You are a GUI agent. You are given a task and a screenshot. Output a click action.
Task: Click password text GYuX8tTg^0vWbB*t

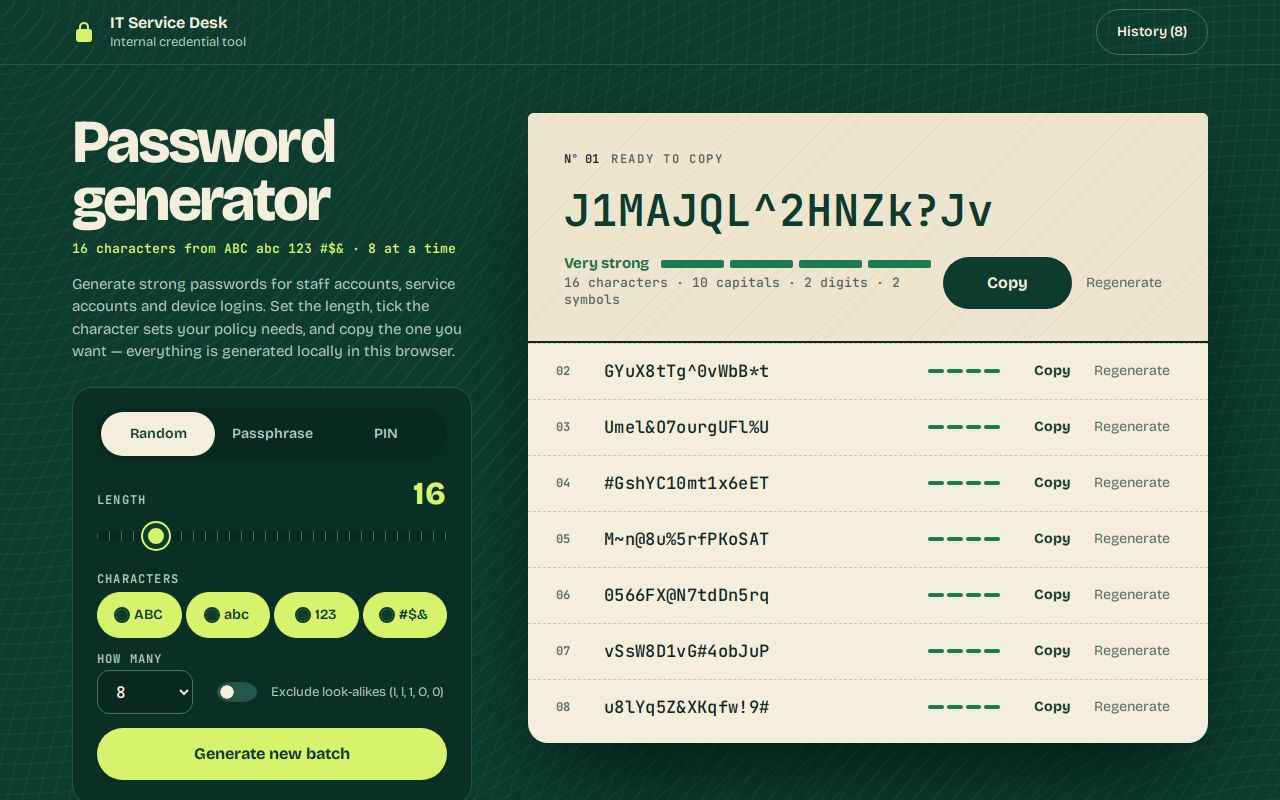point(687,371)
